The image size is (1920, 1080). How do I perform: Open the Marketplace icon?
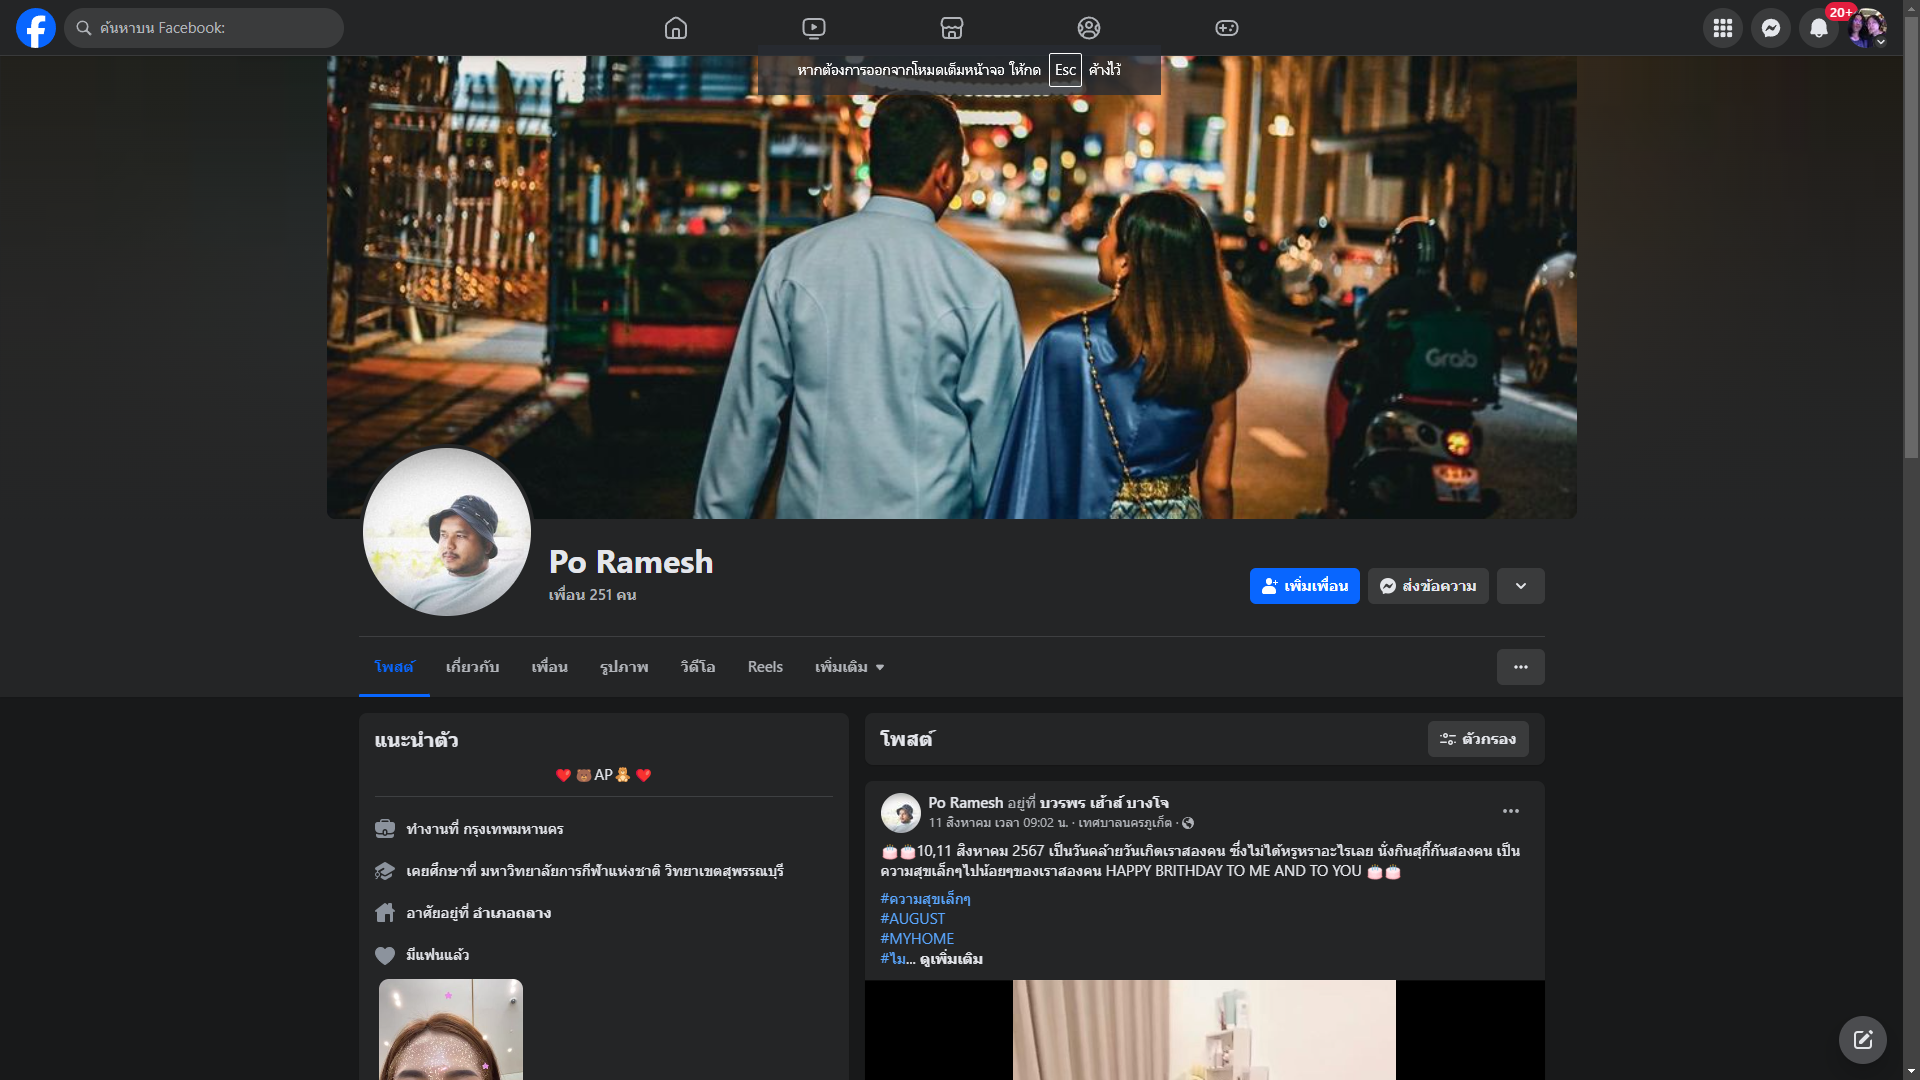pos(952,28)
